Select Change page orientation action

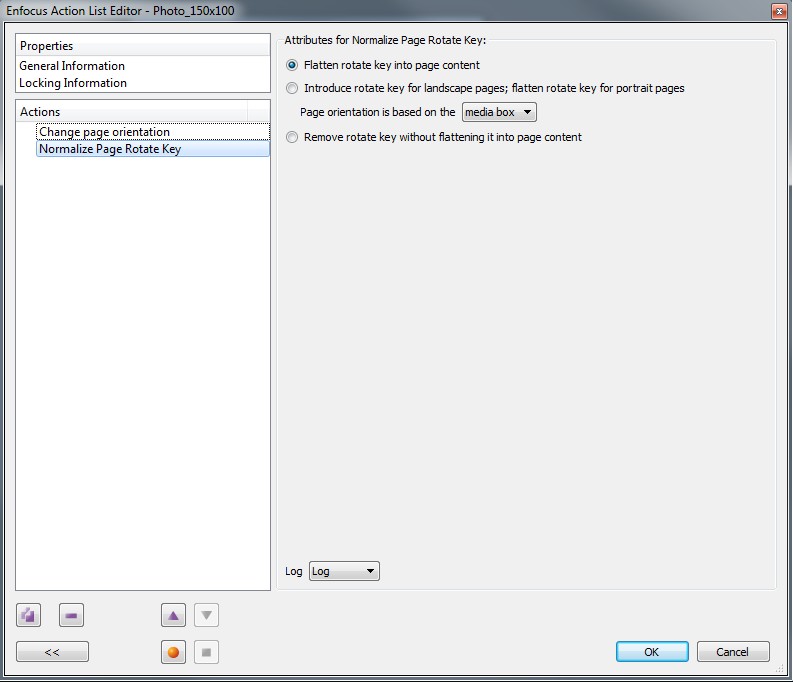coord(153,131)
